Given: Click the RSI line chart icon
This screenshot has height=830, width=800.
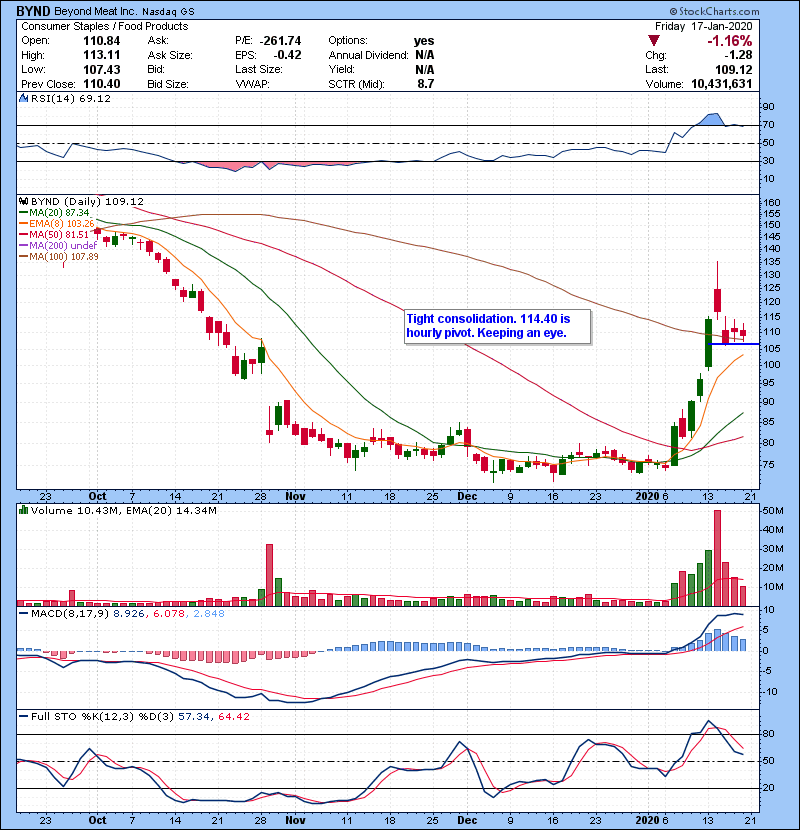Looking at the screenshot, I should 23,98.
